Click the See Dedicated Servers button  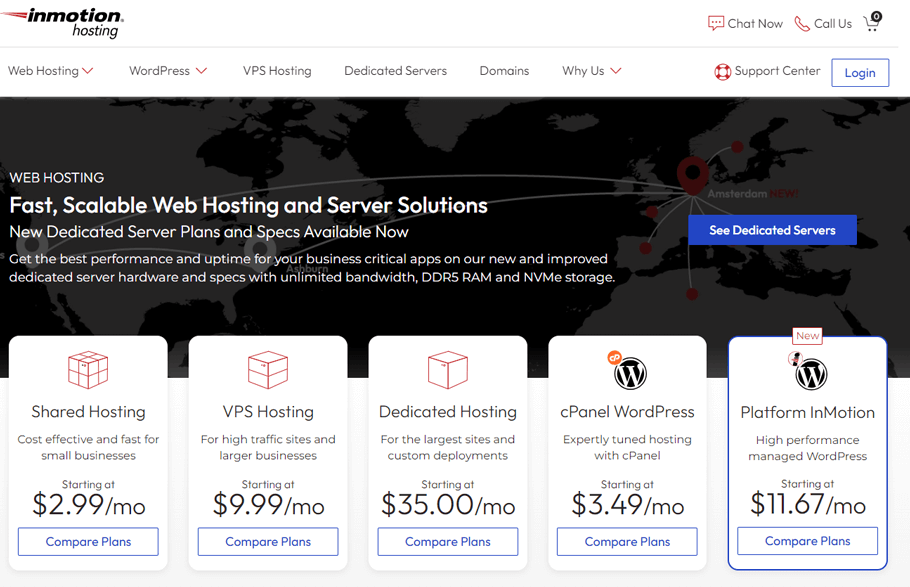pyautogui.click(x=772, y=229)
